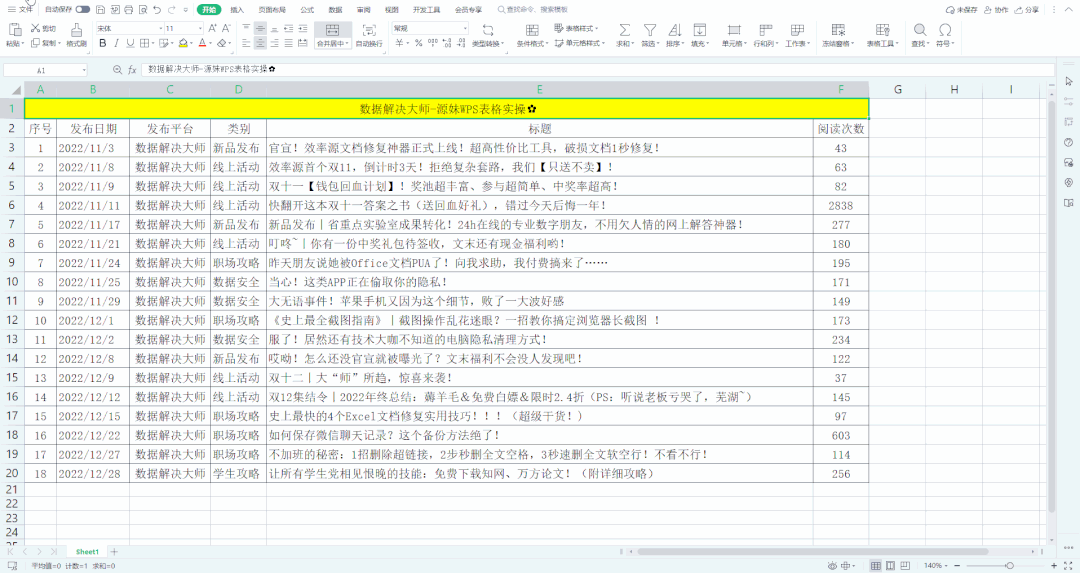Click the Paste clipboard icon

[14, 30]
